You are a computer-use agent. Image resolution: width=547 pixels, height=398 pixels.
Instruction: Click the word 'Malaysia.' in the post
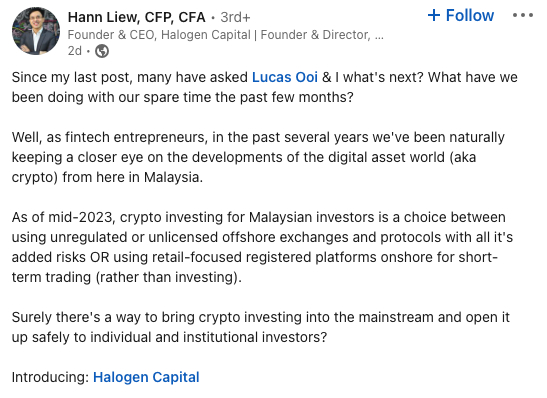coord(173,177)
